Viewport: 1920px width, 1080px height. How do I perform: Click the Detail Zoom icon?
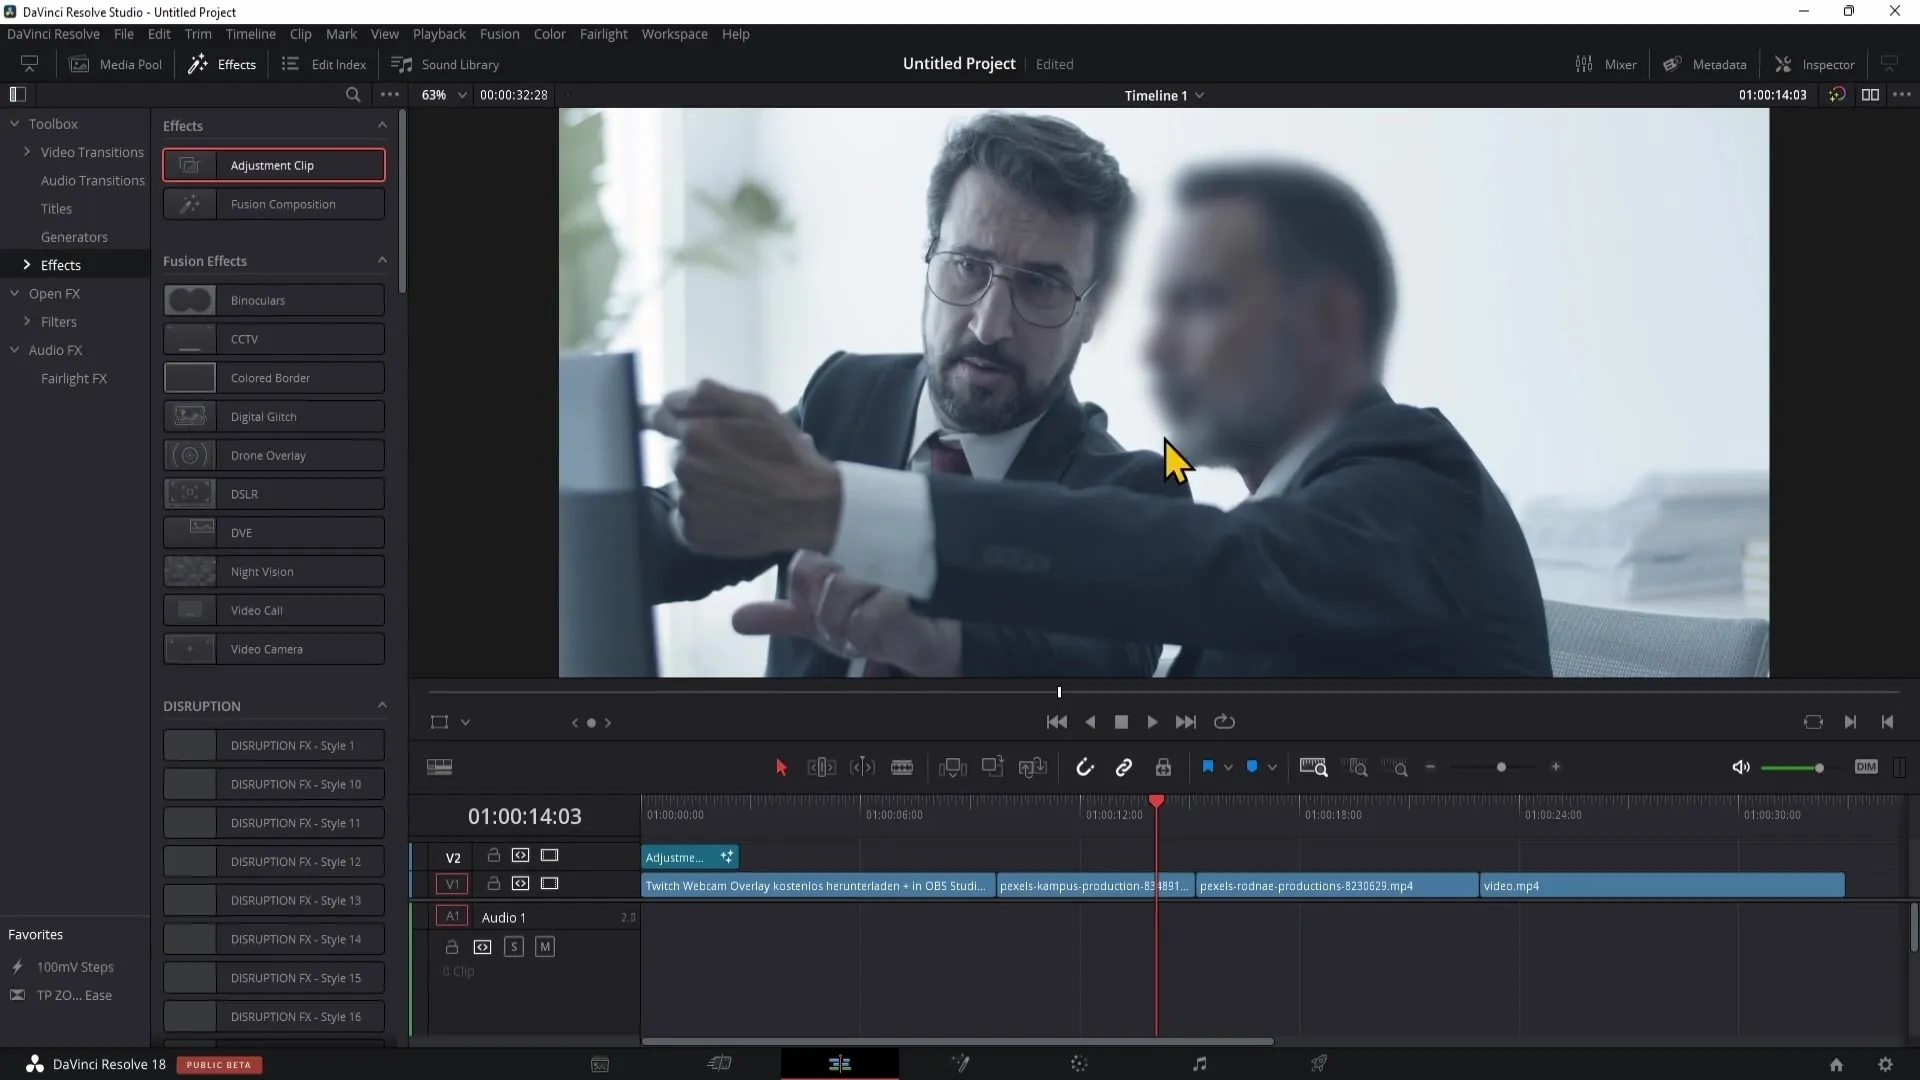click(x=1357, y=767)
